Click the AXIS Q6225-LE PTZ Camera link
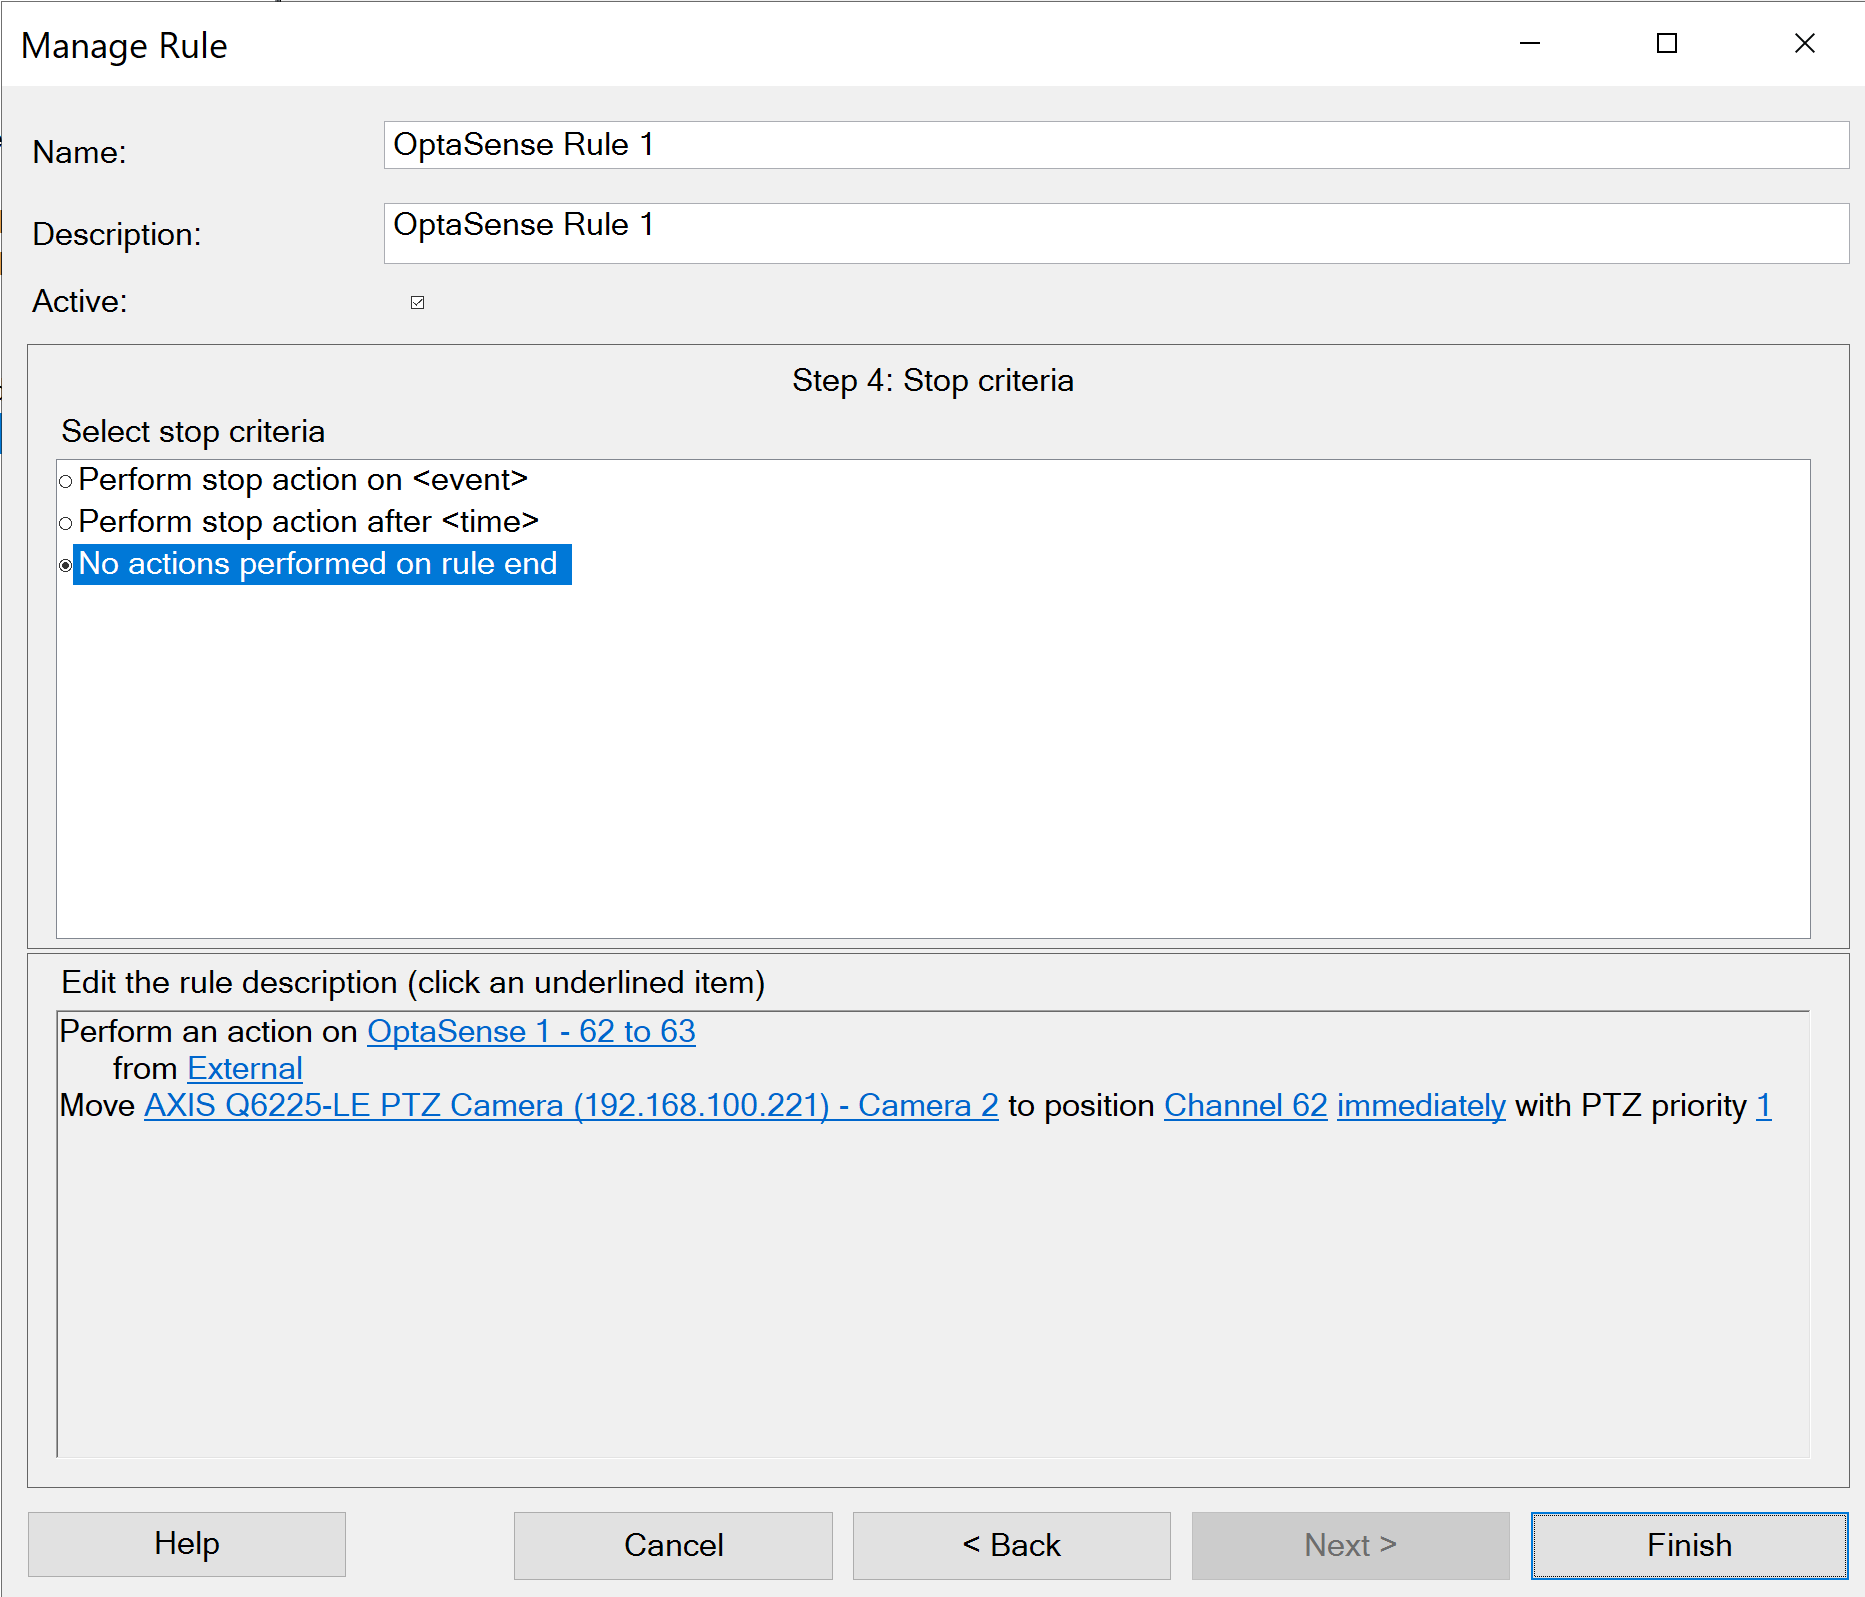Screen dimensions: 1865x1597 pyautogui.click(x=571, y=1105)
